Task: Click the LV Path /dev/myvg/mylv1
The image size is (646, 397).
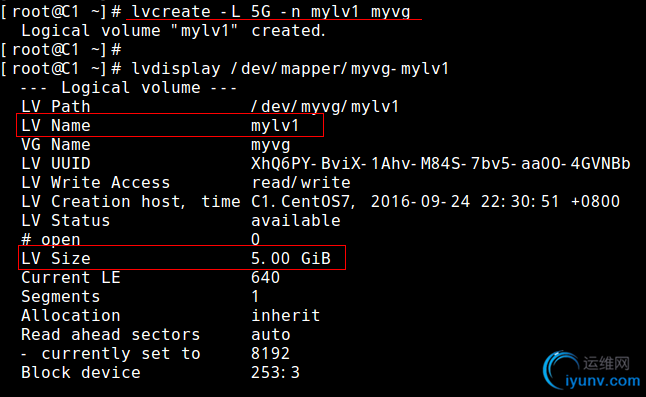Action: coord(325,107)
